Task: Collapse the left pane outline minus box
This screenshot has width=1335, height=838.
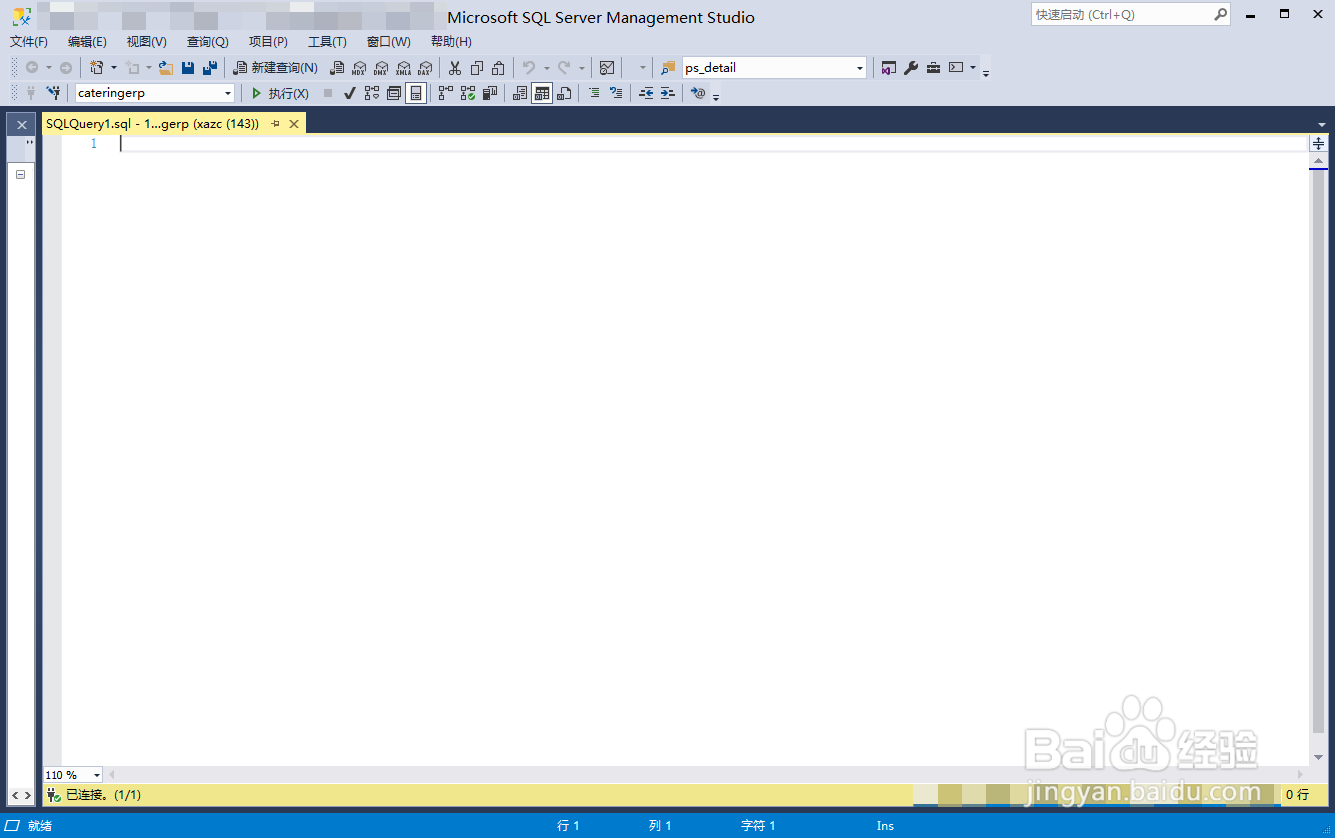Action: [20, 174]
